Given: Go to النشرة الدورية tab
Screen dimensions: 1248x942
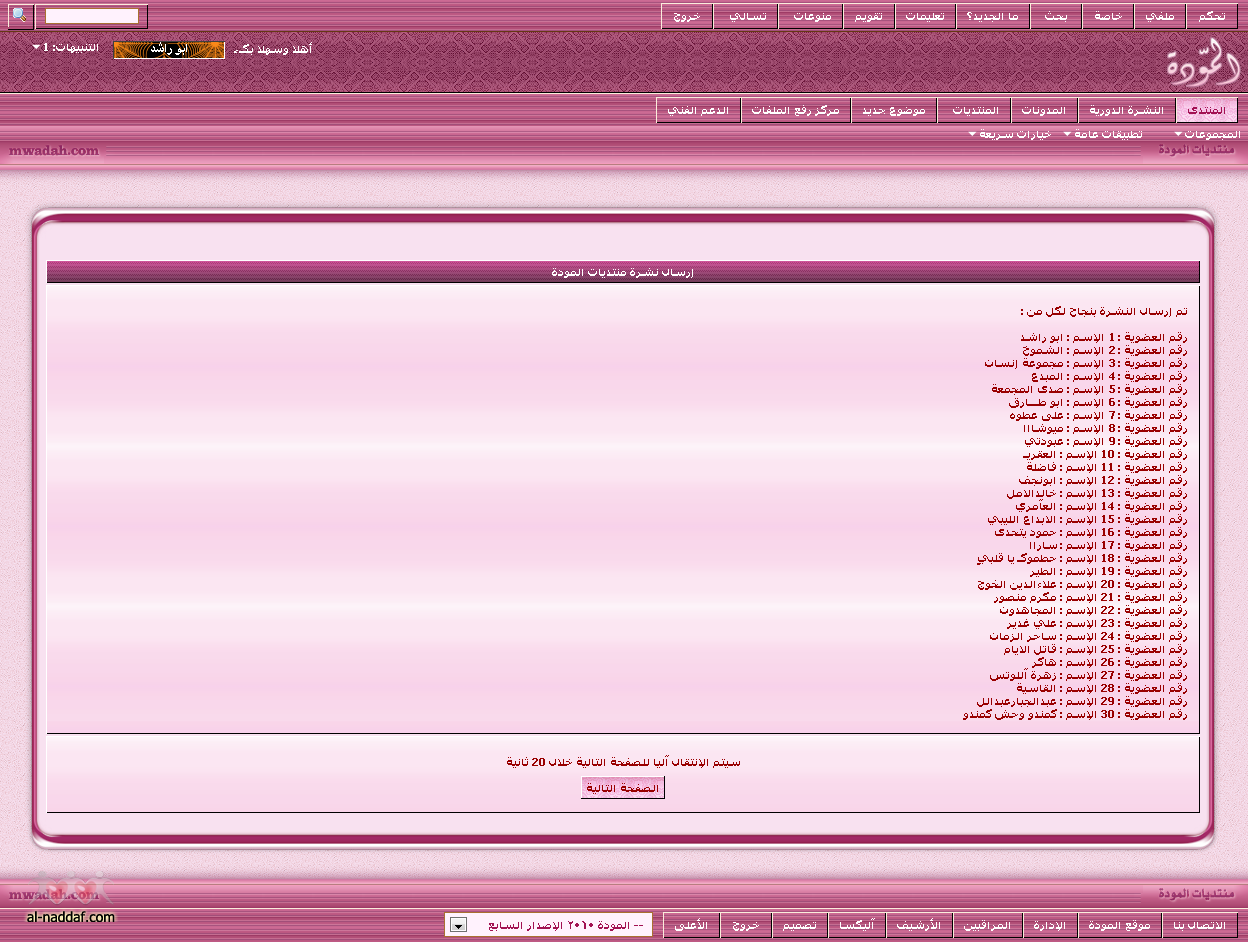Looking at the screenshot, I should coord(1127,110).
